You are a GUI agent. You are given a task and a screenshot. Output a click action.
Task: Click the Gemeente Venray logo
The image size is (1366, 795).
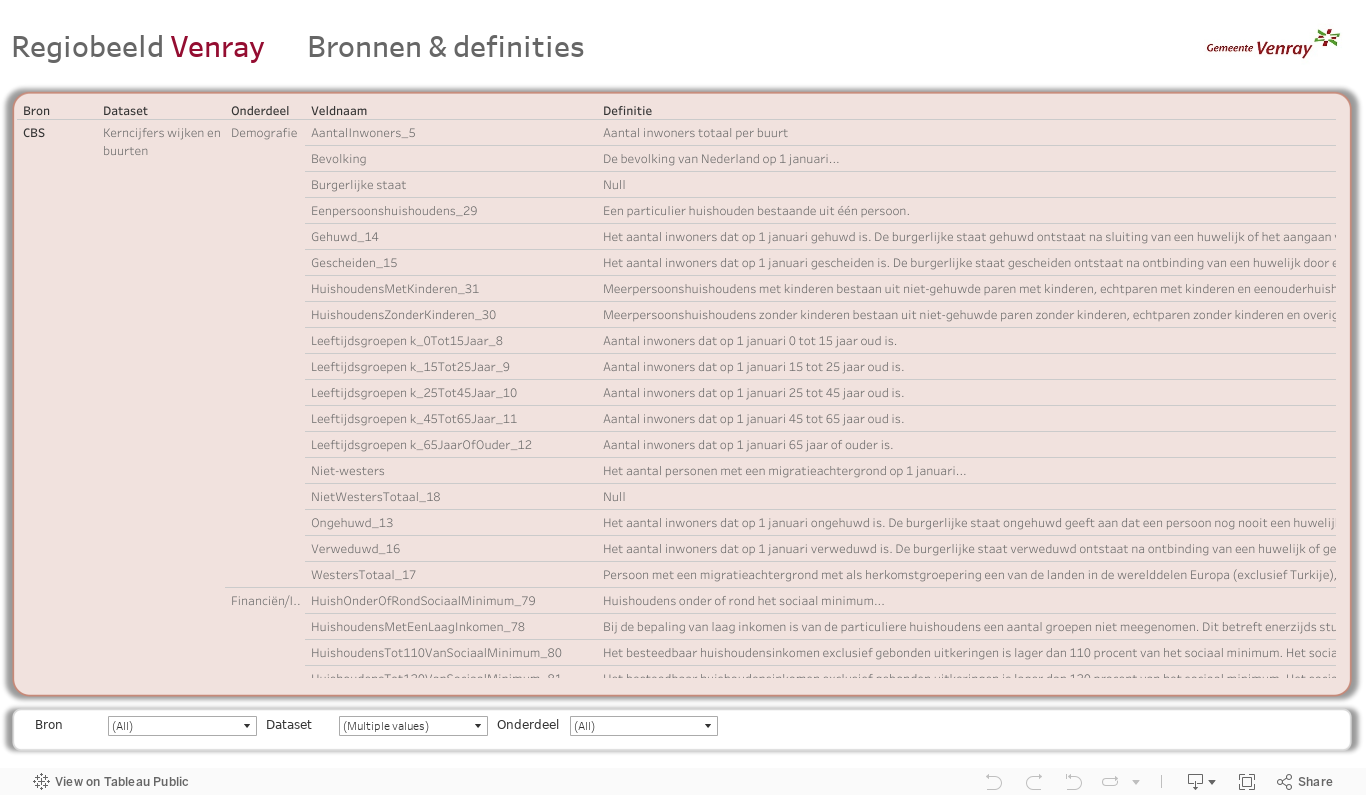pos(1272,45)
